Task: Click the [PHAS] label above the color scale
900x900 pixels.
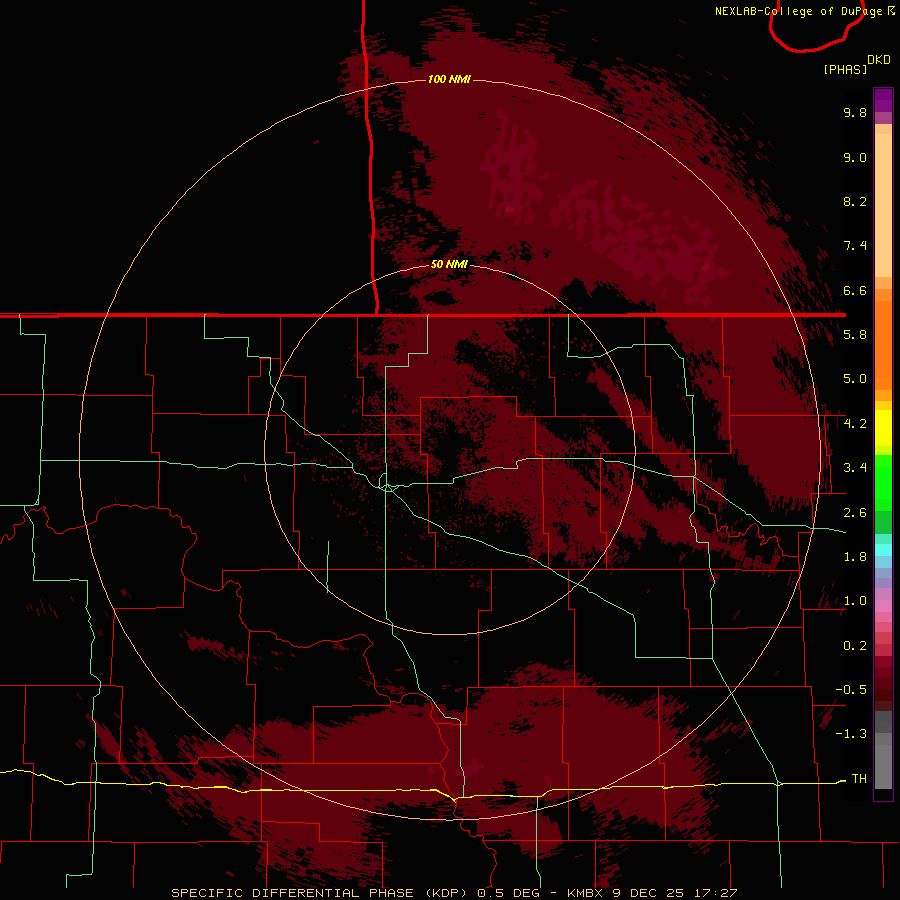Action: tap(845, 69)
